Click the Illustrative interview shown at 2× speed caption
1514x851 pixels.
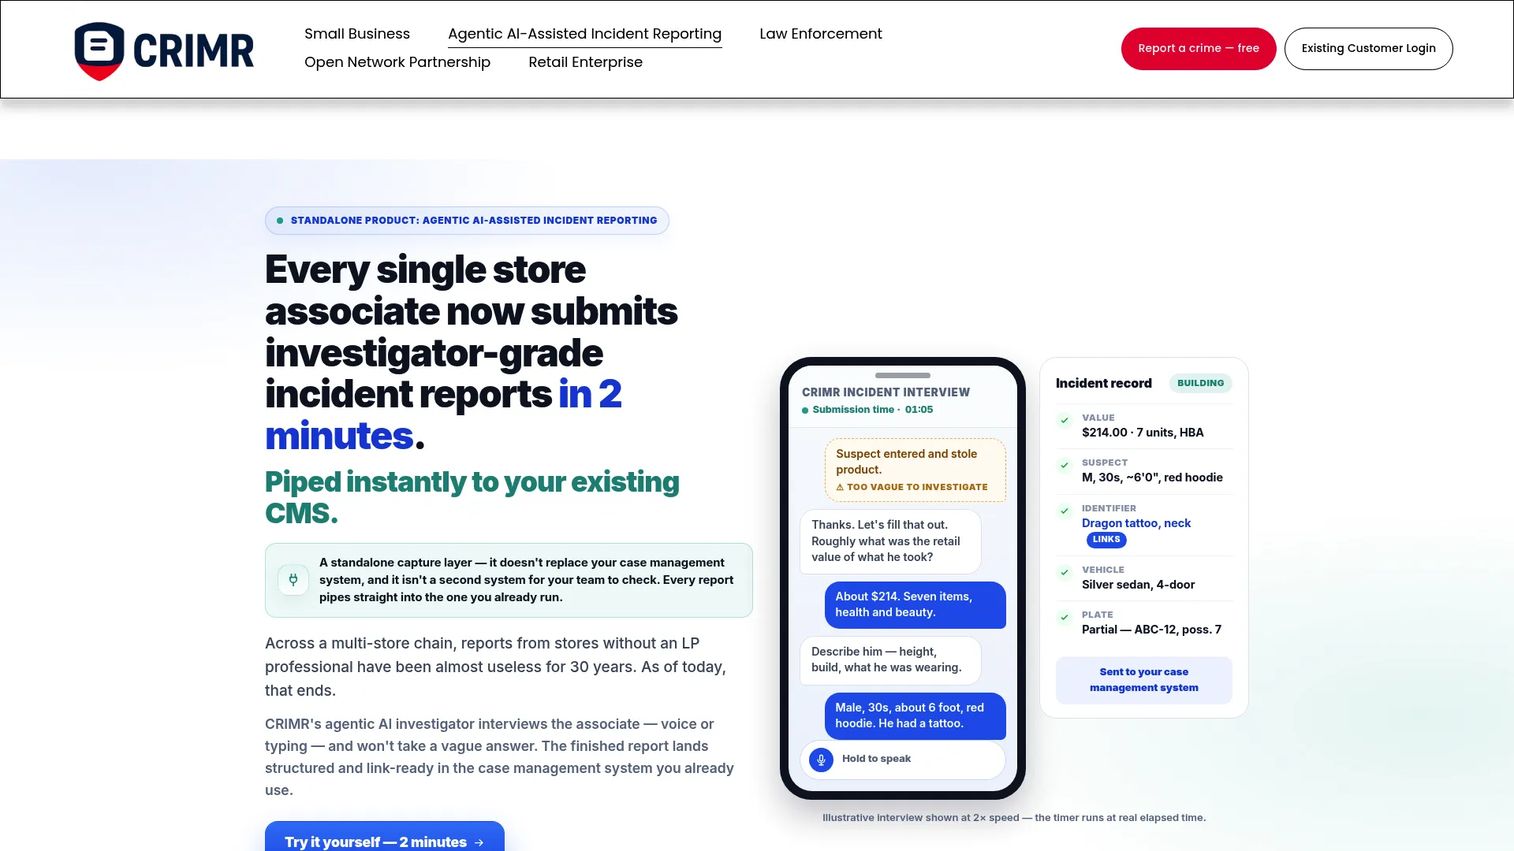[x=1014, y=818]
